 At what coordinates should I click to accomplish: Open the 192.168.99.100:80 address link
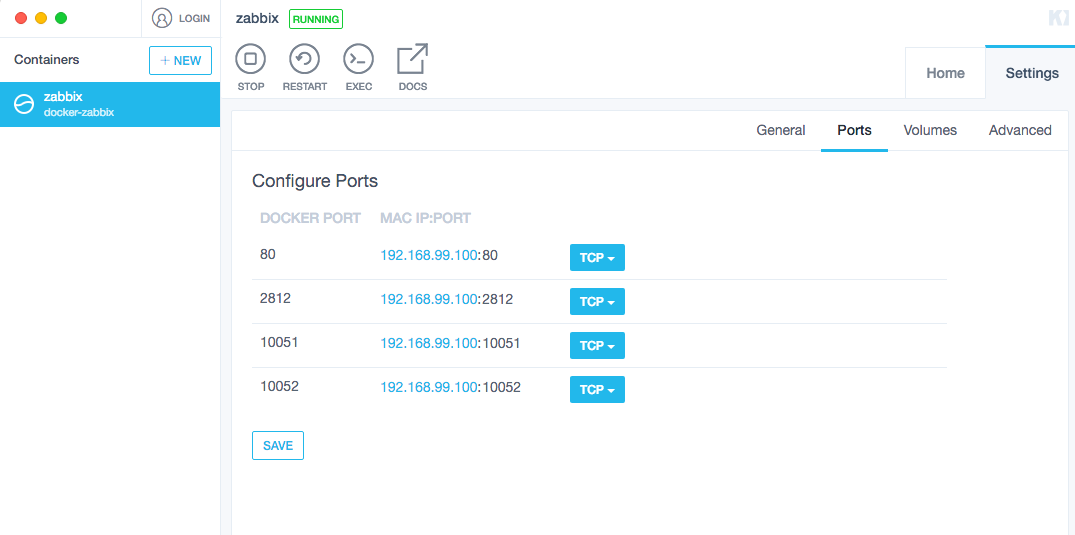439,255
